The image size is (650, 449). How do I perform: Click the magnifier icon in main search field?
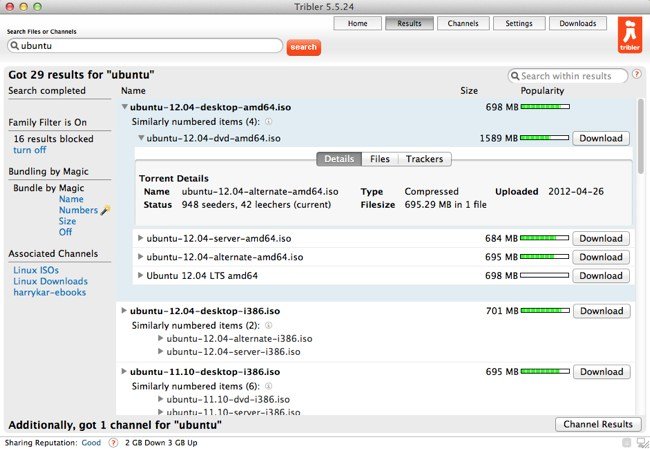click(14, 46)
